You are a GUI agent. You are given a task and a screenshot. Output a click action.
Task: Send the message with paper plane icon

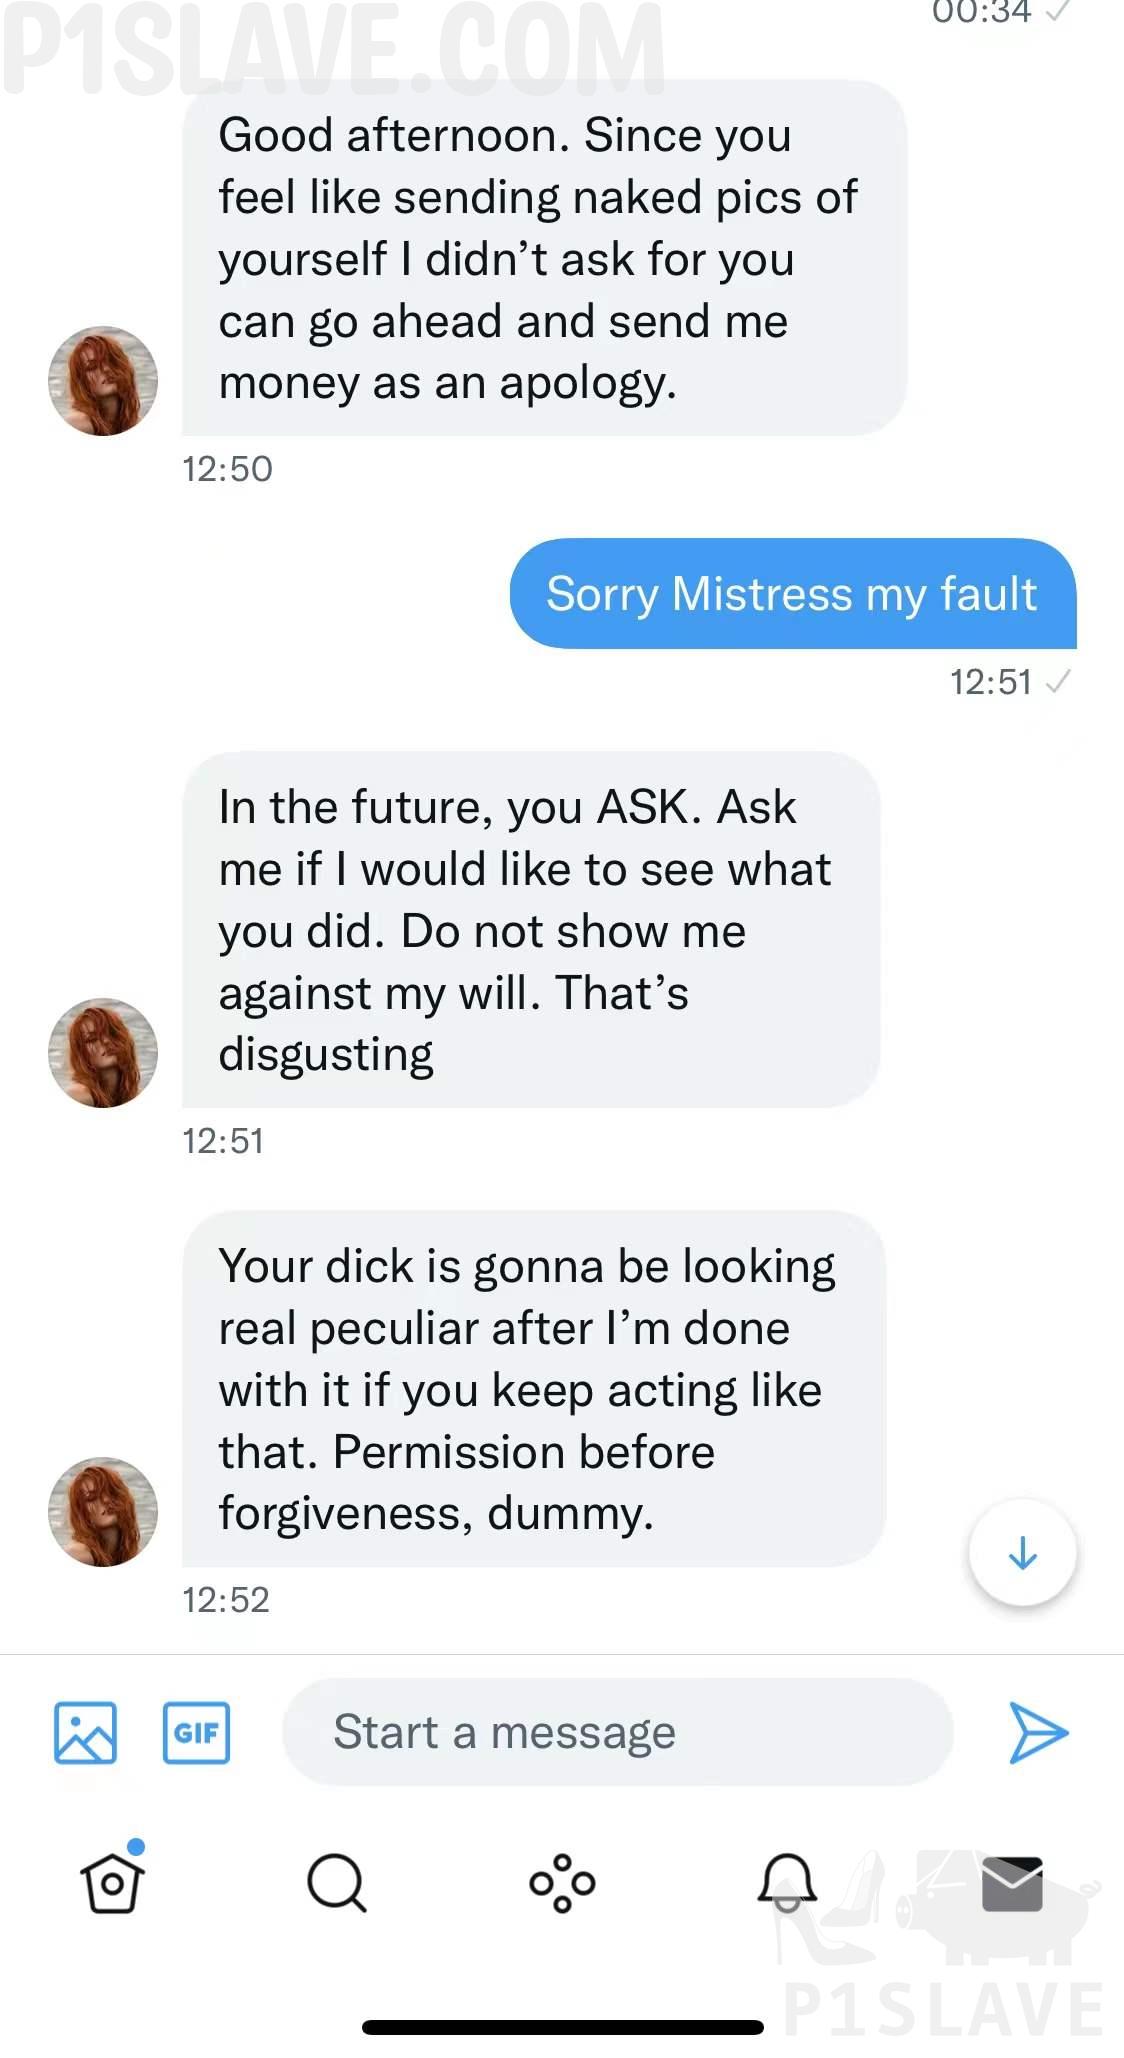point(1038,1732)
